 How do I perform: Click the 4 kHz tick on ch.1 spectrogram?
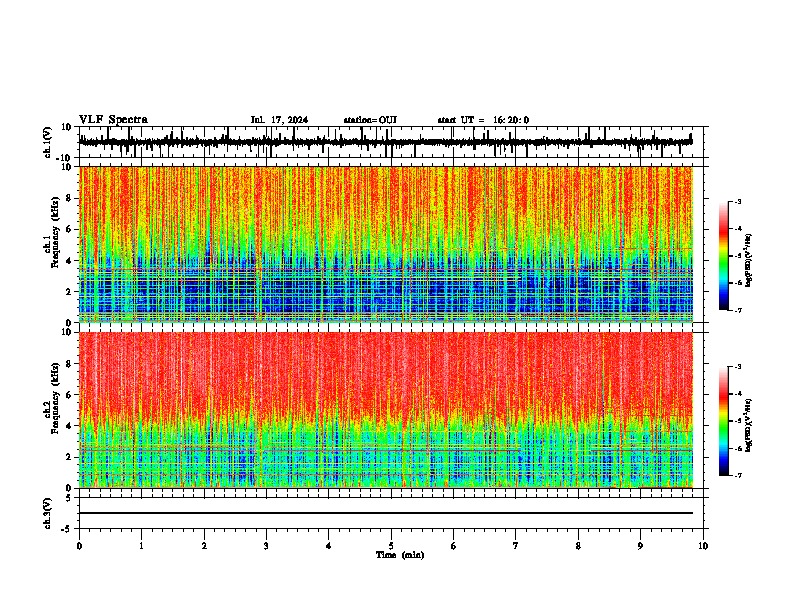[70, 261]
